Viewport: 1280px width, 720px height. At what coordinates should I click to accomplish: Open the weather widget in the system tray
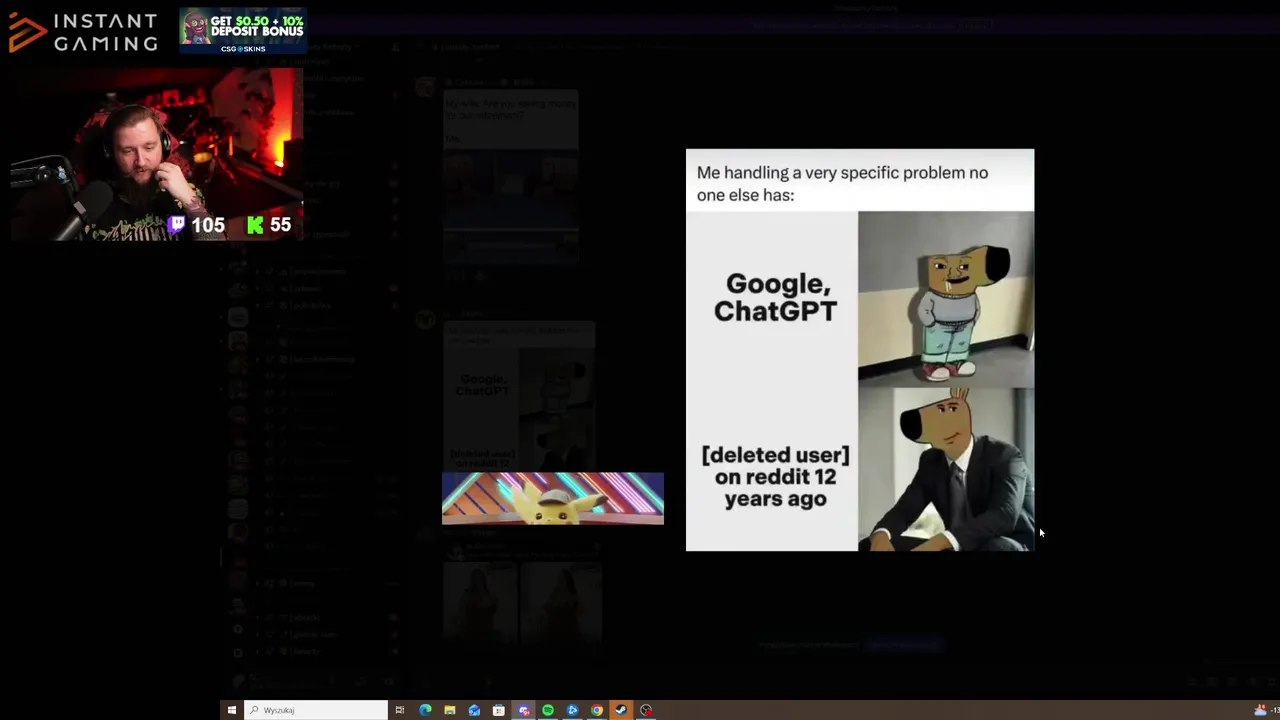pos(1265,710)
